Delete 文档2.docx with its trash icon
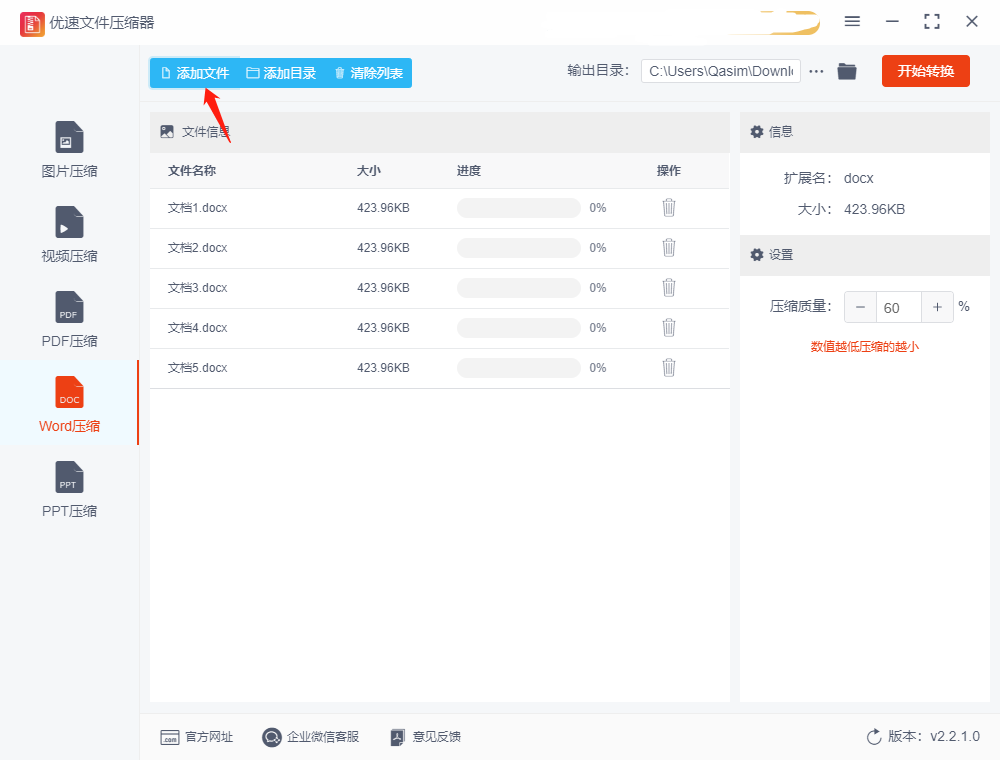Image resolution: width=1000 pixels, height=760 pixels. pos(668,247)
